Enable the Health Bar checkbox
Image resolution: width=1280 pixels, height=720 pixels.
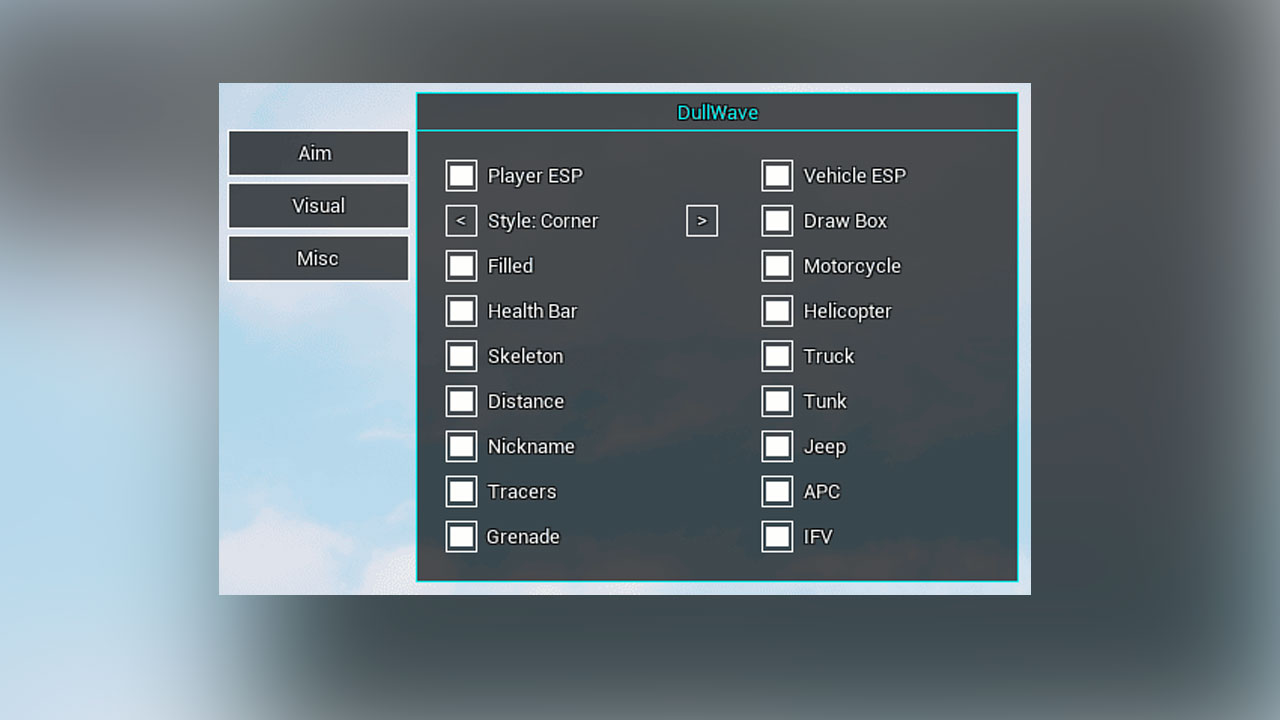coord(461,311)
